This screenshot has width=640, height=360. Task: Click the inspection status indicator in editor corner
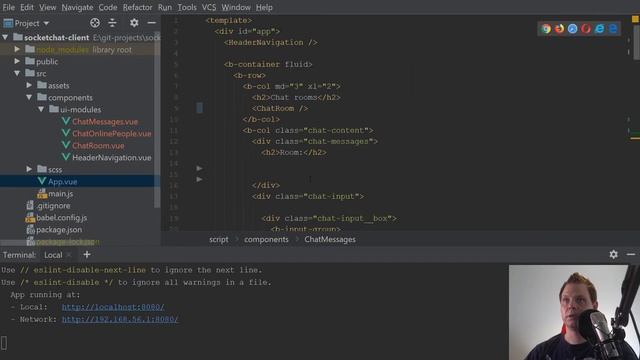click(635, 19)
